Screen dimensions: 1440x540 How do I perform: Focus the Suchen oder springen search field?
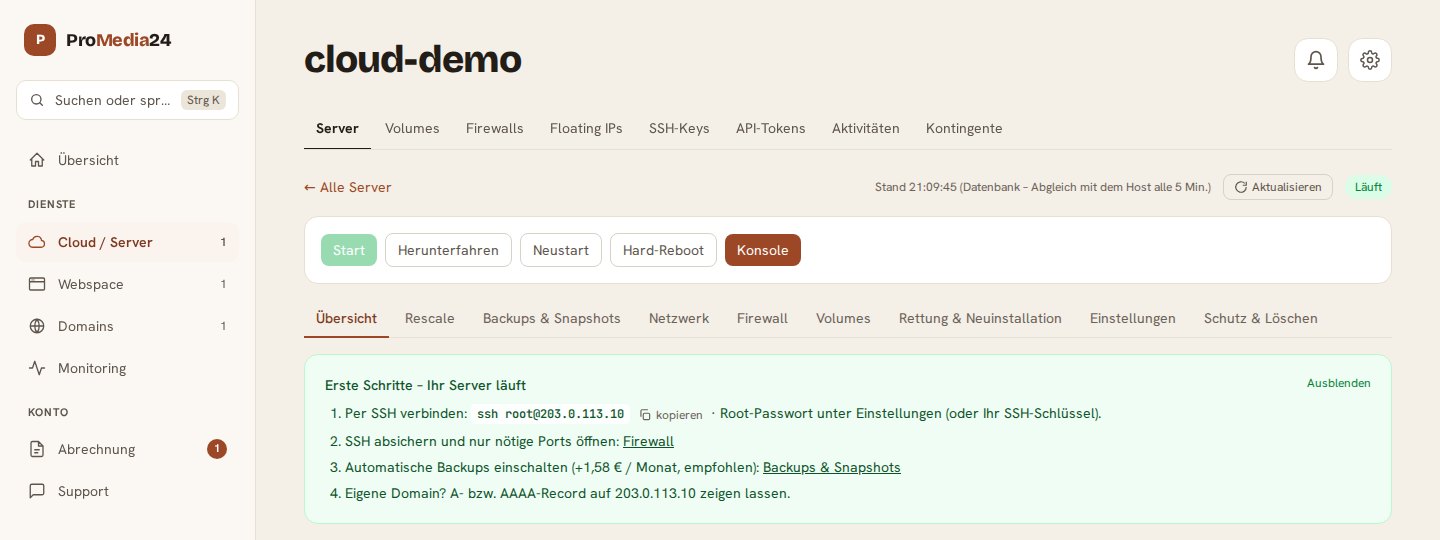[x=127, y=100]
